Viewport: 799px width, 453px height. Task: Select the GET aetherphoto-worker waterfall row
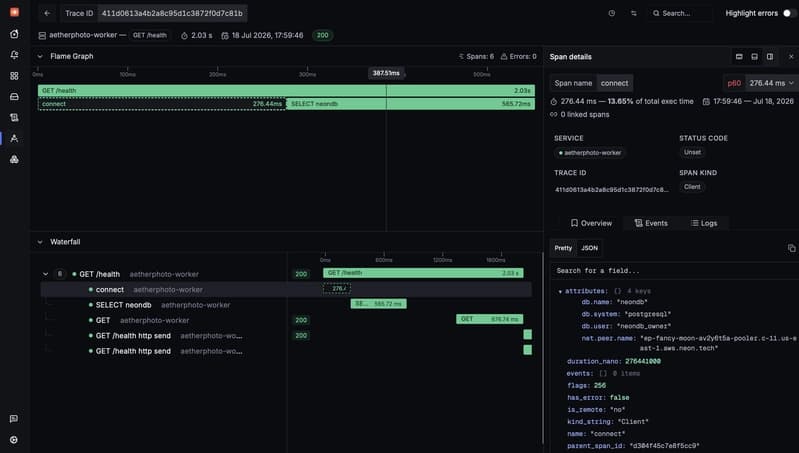point(286,320)
